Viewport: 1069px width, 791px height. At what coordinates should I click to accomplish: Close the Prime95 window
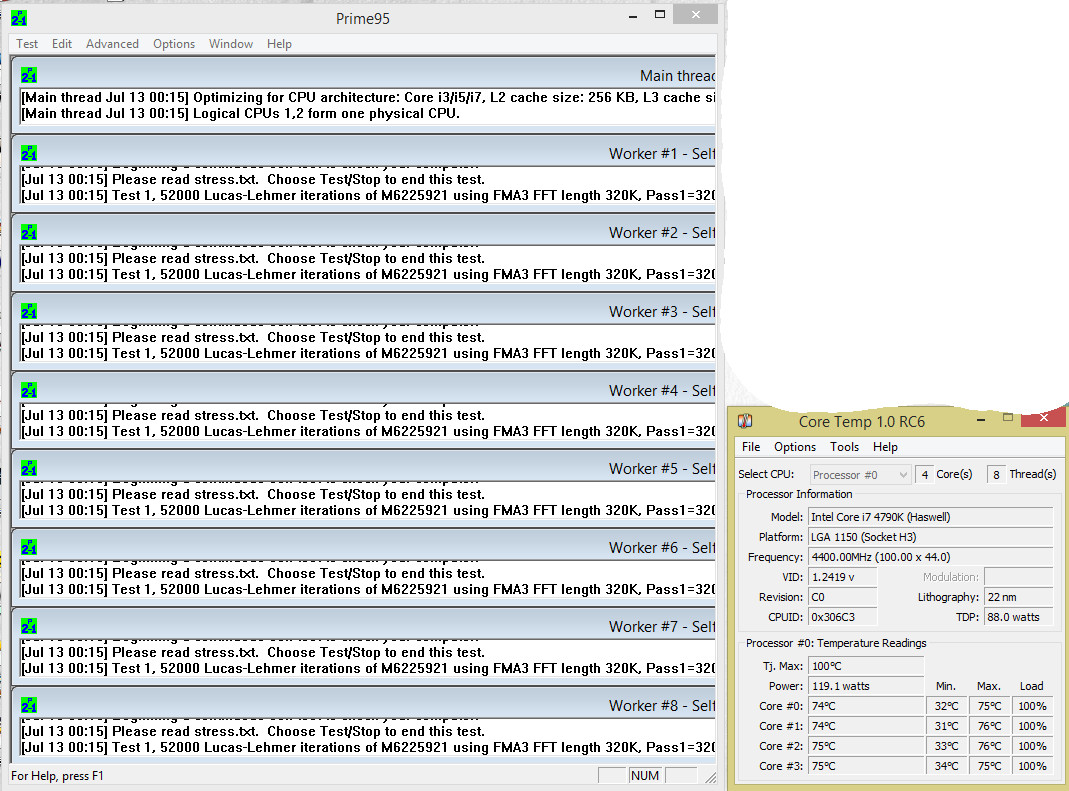coord(695,14)
